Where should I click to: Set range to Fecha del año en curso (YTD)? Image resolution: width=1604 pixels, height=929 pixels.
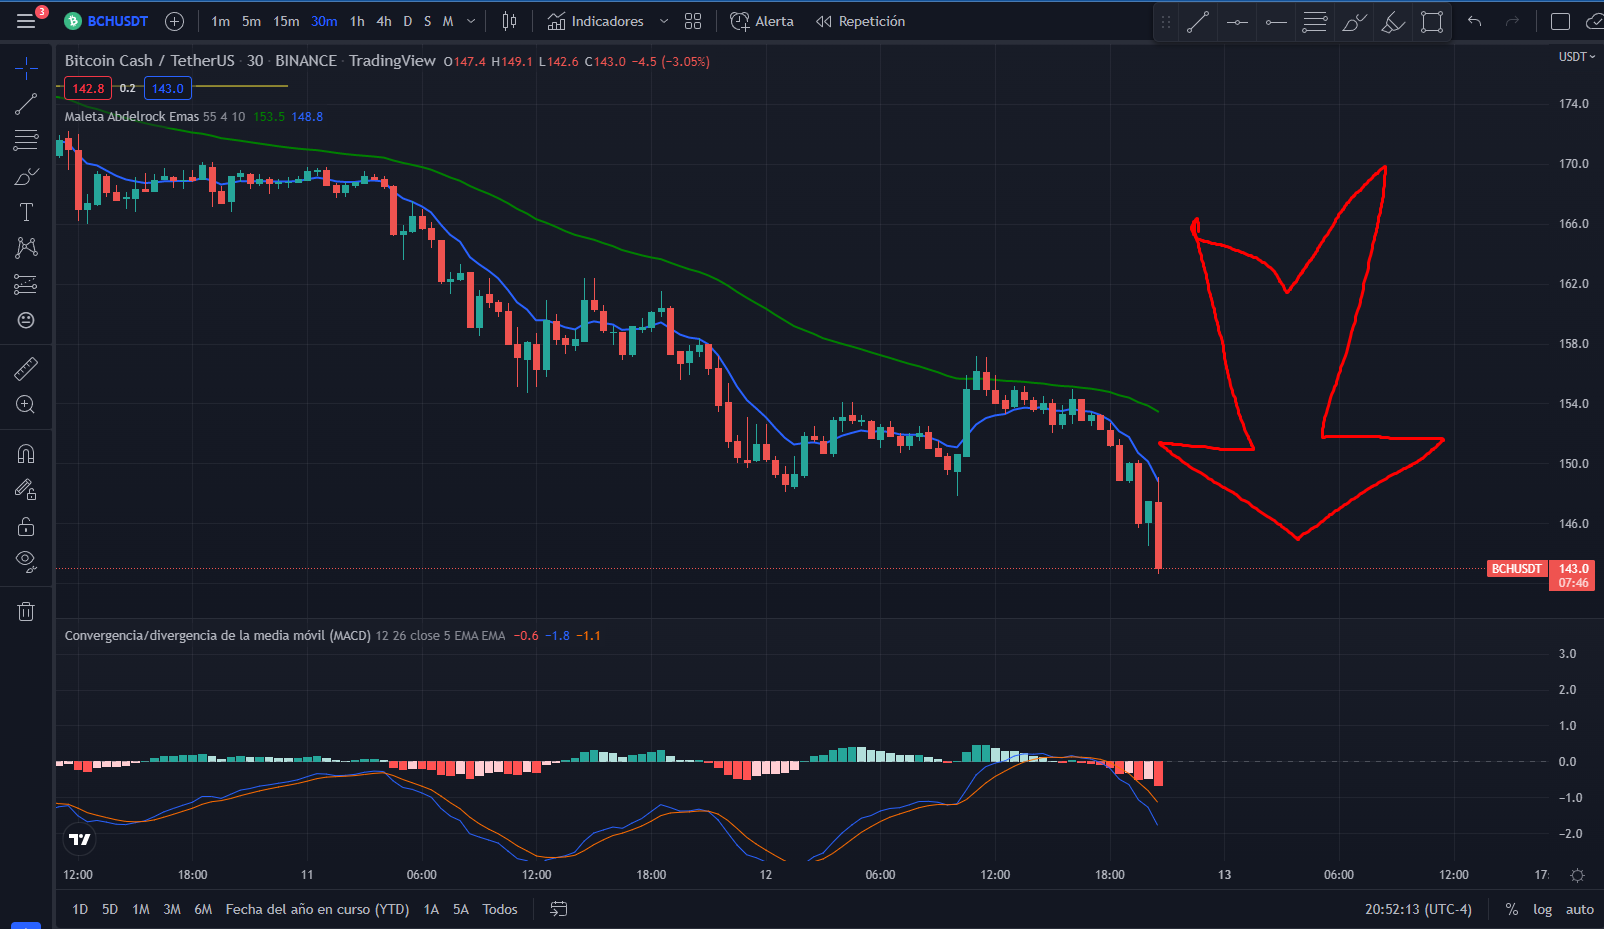[x=317, y=909]
